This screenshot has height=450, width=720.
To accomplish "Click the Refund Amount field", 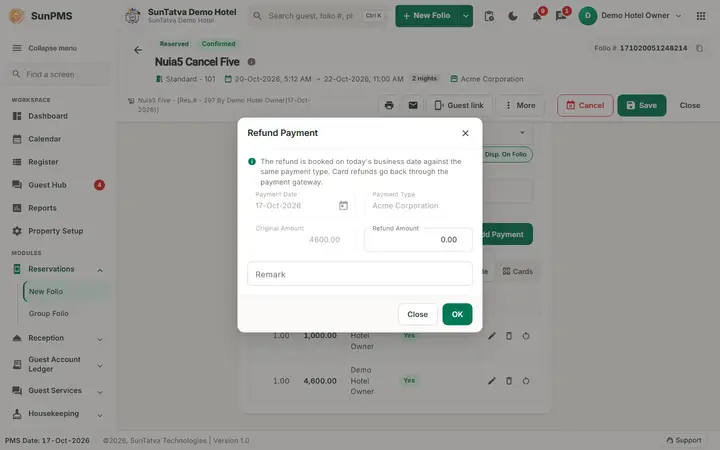I will click(418, 239).
